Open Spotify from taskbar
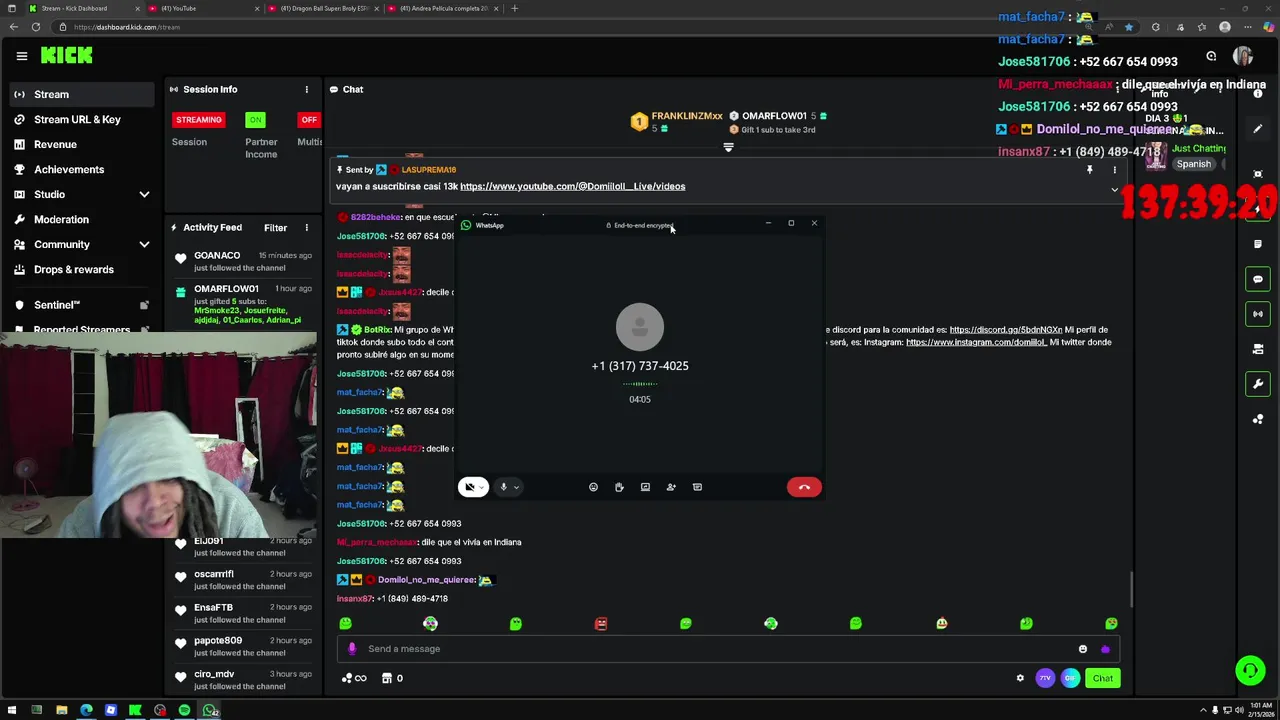 coord(184,711)
